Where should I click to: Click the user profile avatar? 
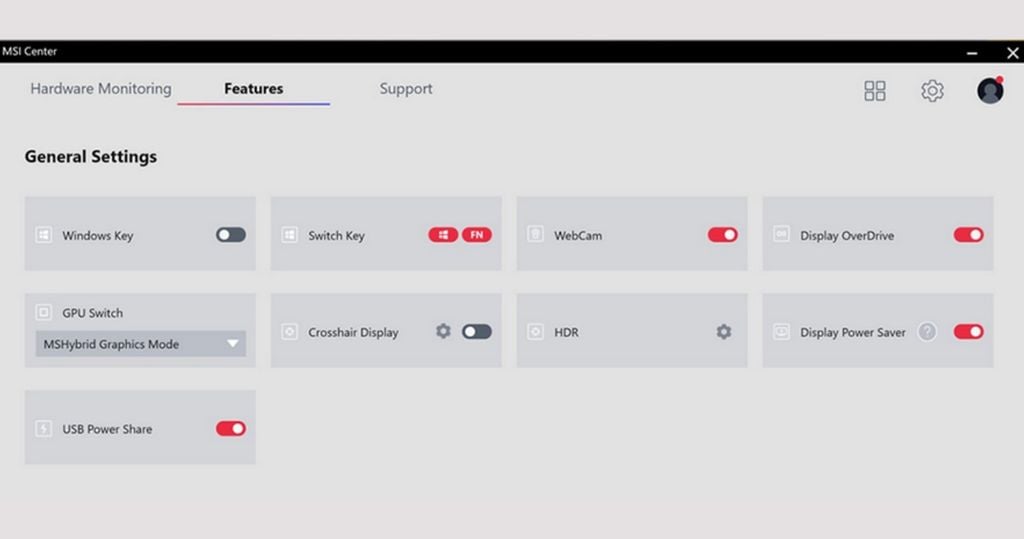click(x=990, y=91)
